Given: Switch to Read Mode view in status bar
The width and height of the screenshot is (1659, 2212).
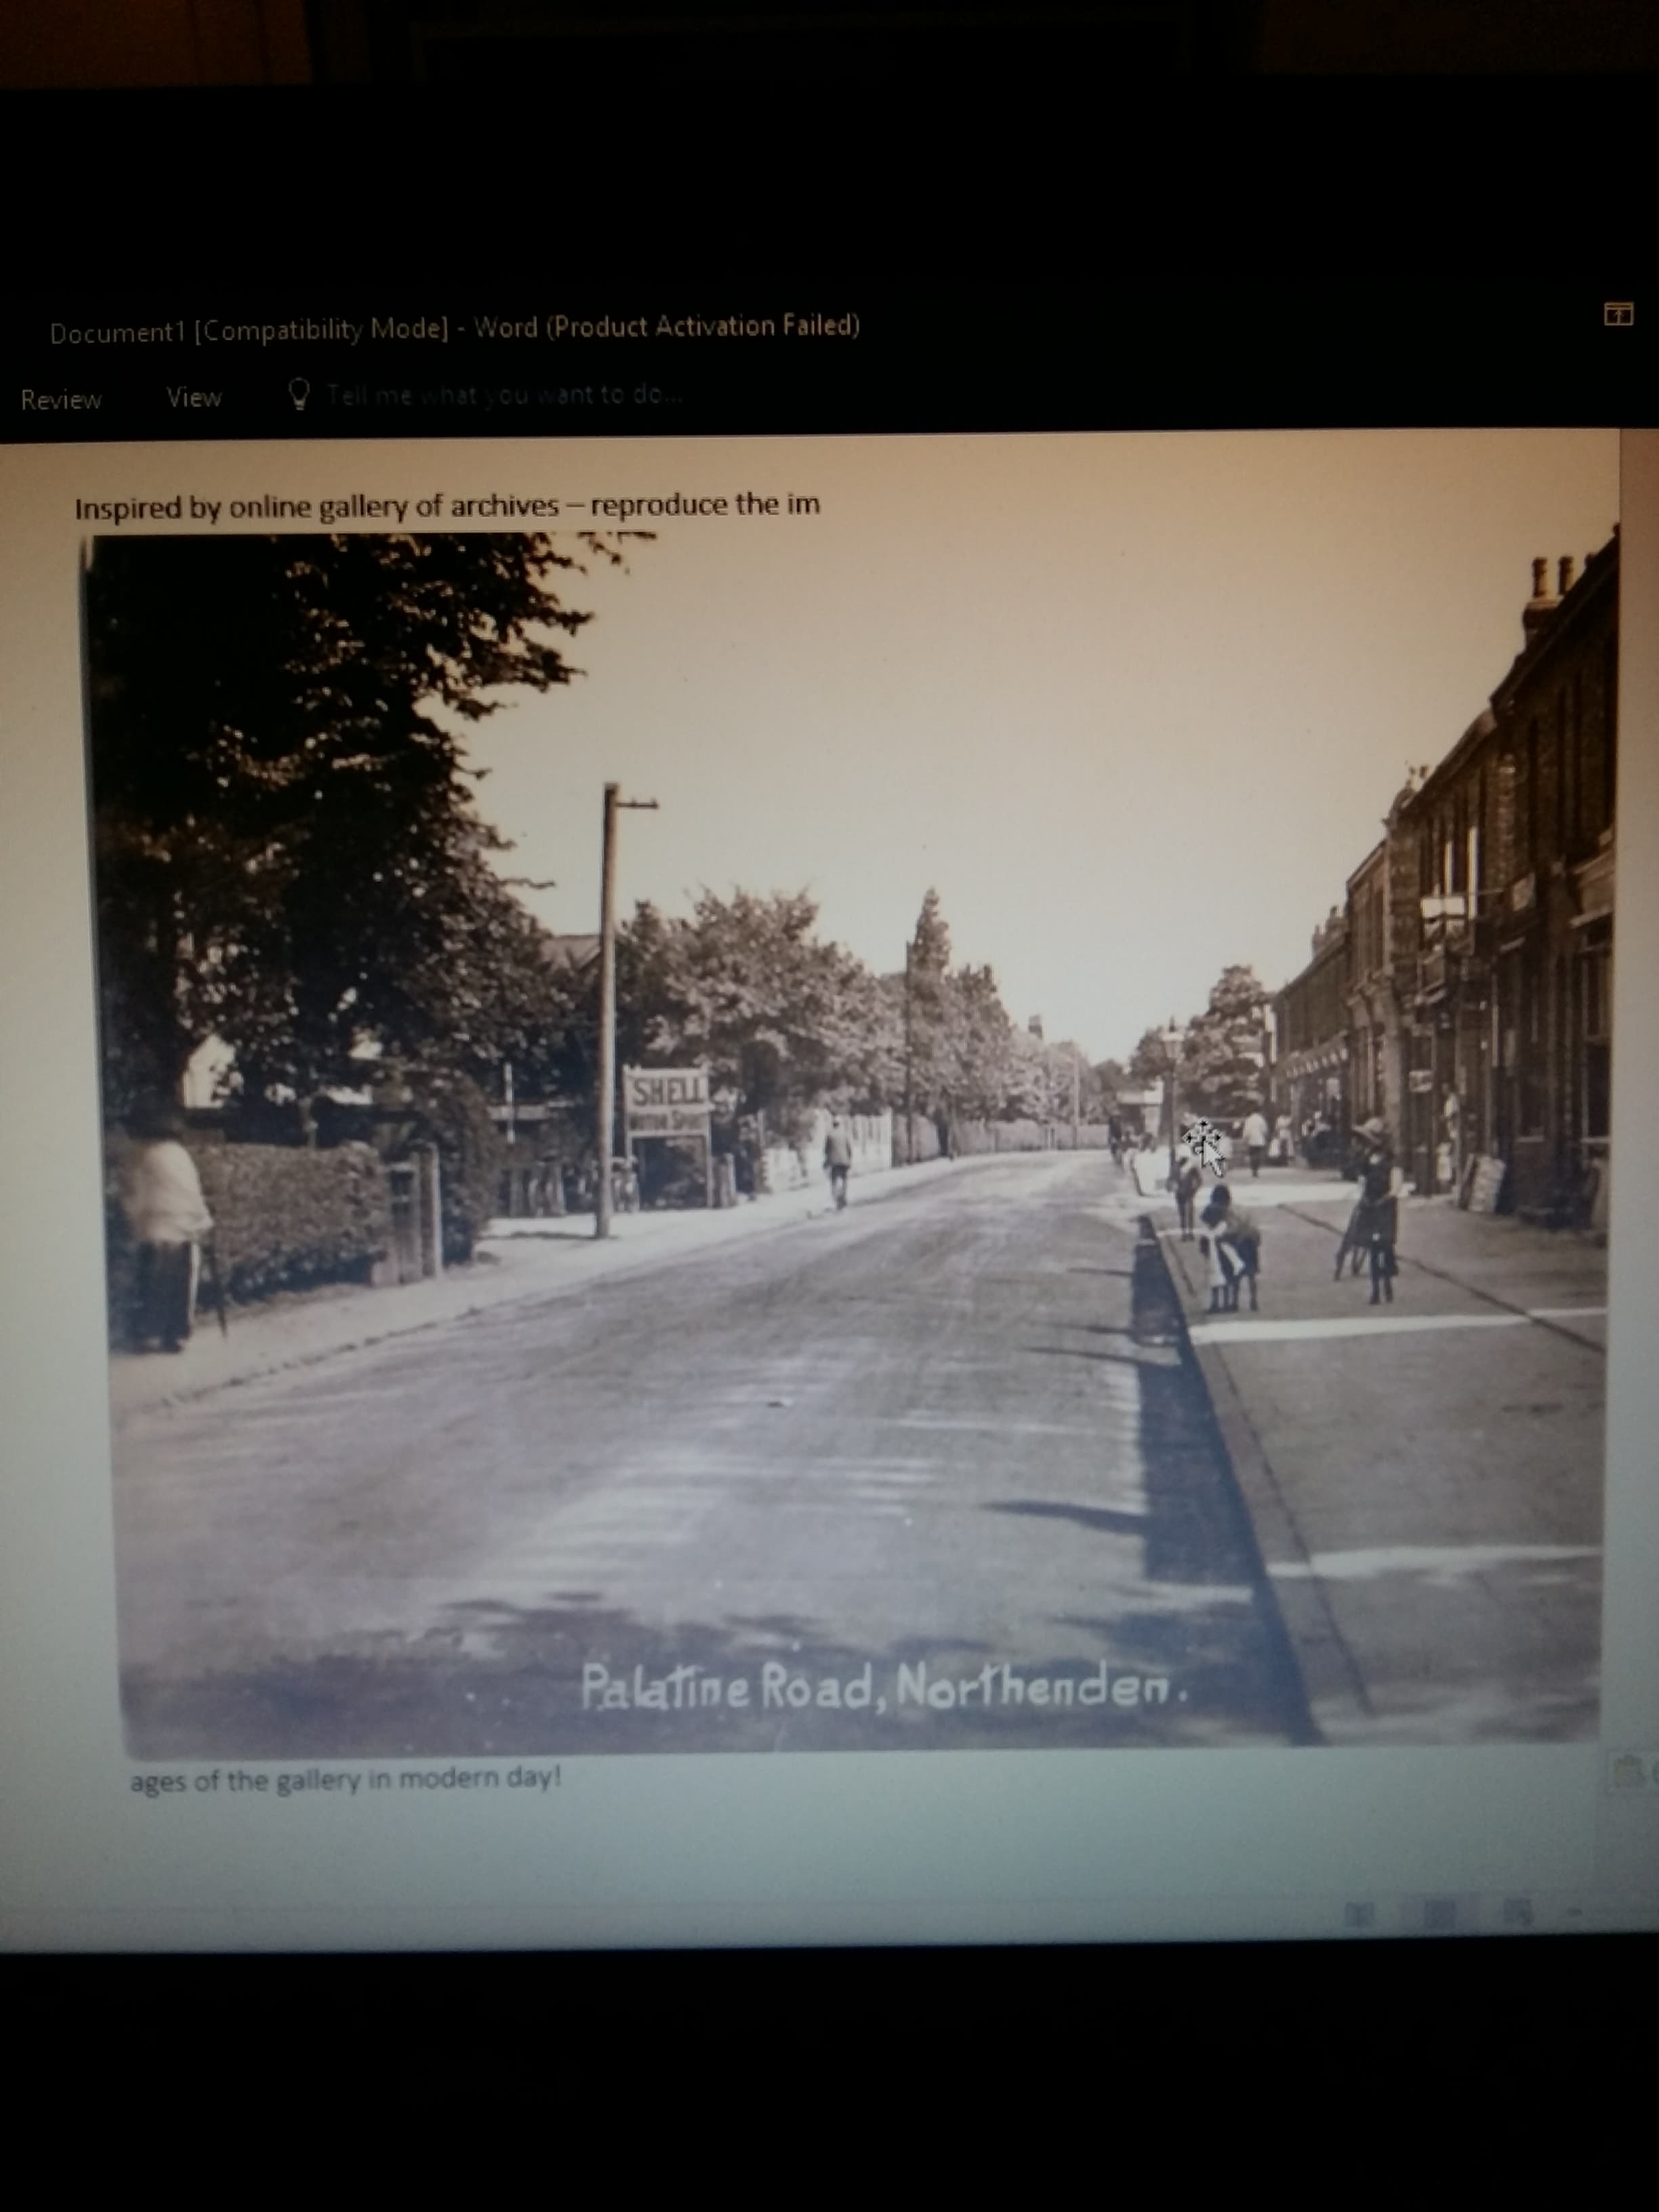Looking at the screenshot, I should [x=1359, y=1914].
